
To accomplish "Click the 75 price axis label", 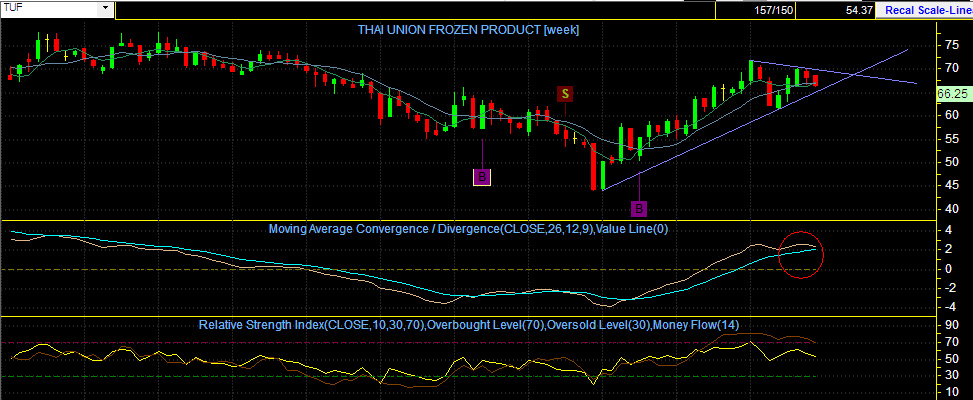I will pyautogui.click(x=952, y=45).
